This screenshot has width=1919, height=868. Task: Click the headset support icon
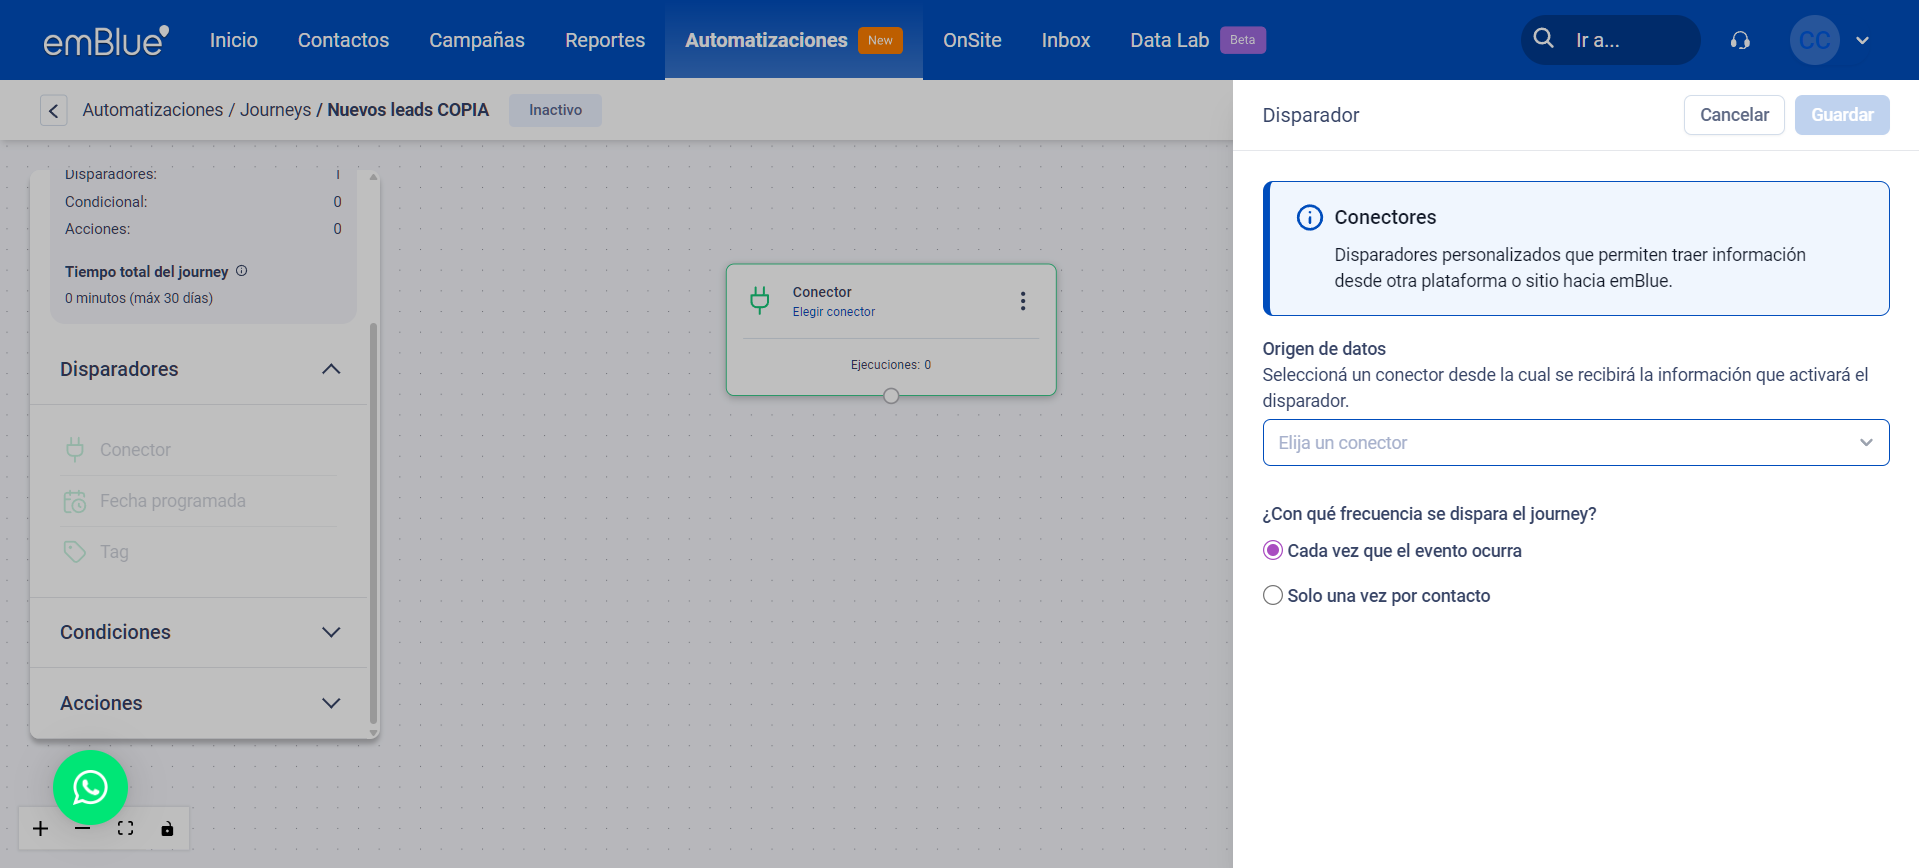1740,40
